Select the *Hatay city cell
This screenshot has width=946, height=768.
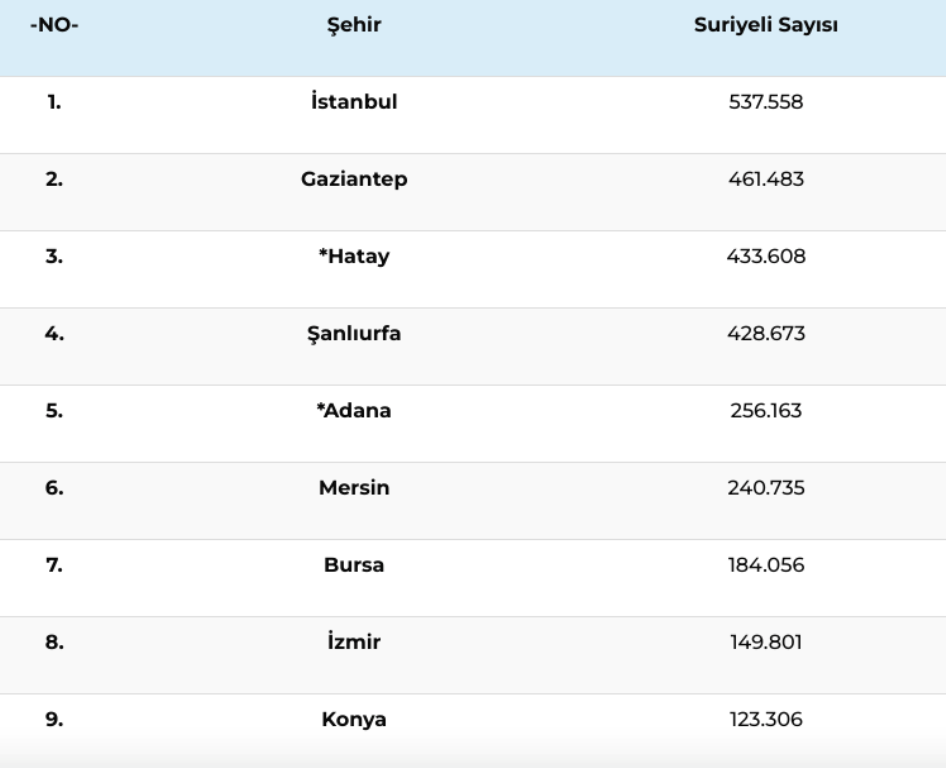(354, 256)
